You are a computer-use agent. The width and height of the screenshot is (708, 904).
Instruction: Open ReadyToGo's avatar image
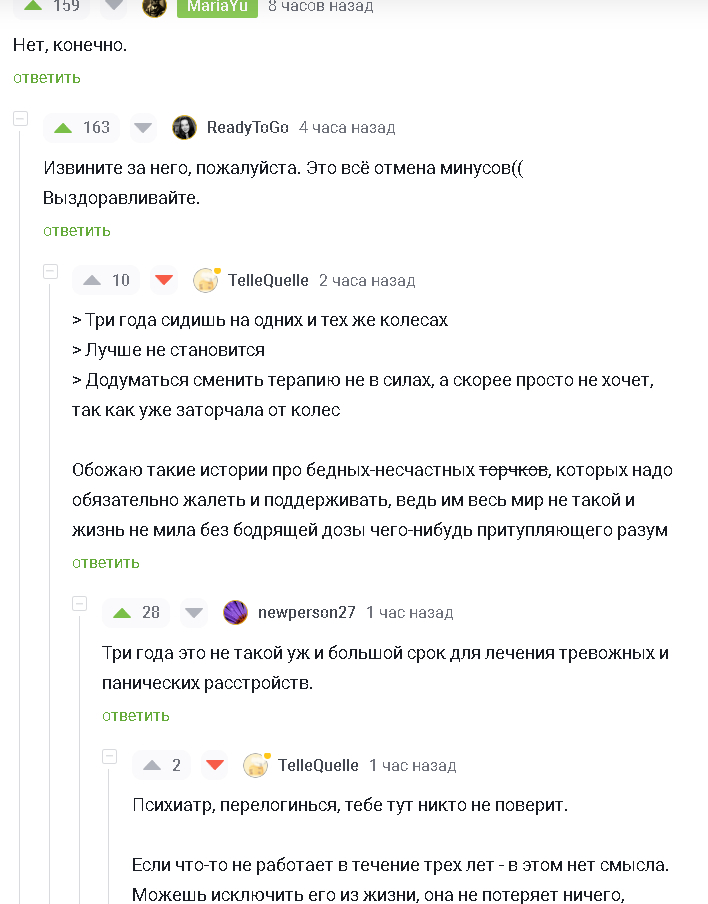click(x=184, y=128)
